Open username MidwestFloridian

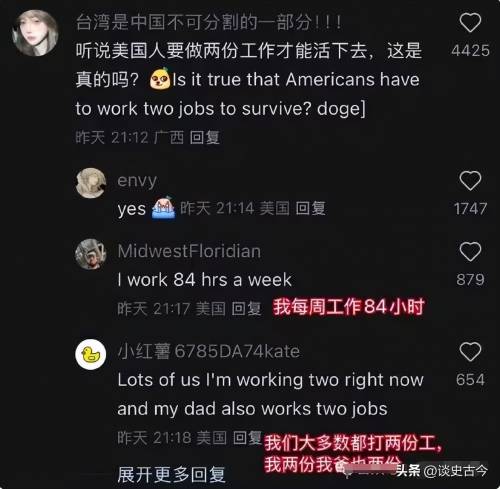[189, 251]
